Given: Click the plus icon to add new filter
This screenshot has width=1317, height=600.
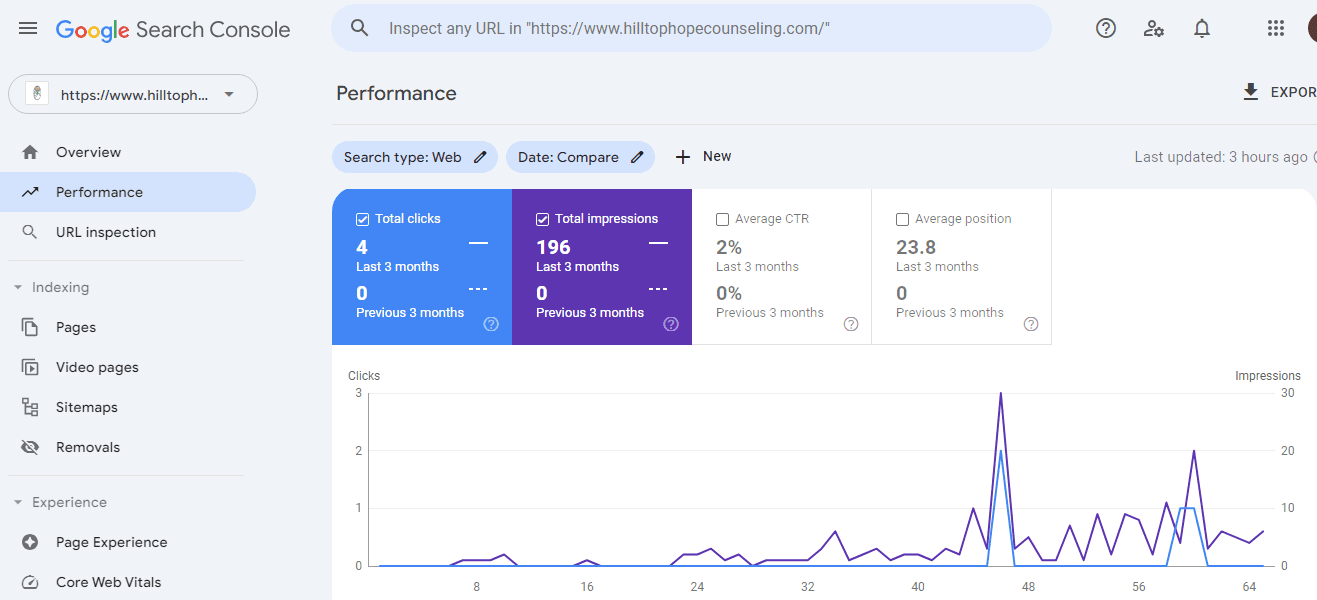Looking at the screenshot, I should (683, 157).
